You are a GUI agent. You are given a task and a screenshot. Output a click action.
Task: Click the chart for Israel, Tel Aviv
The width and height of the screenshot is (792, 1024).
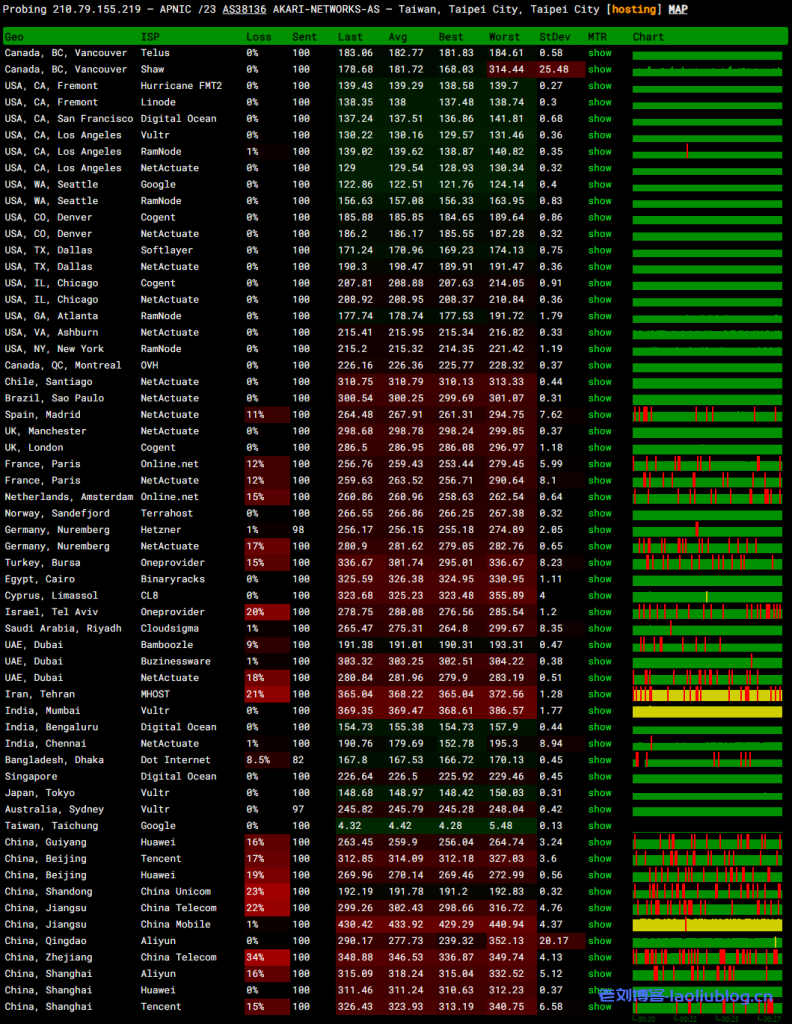[x=707, y=612]
